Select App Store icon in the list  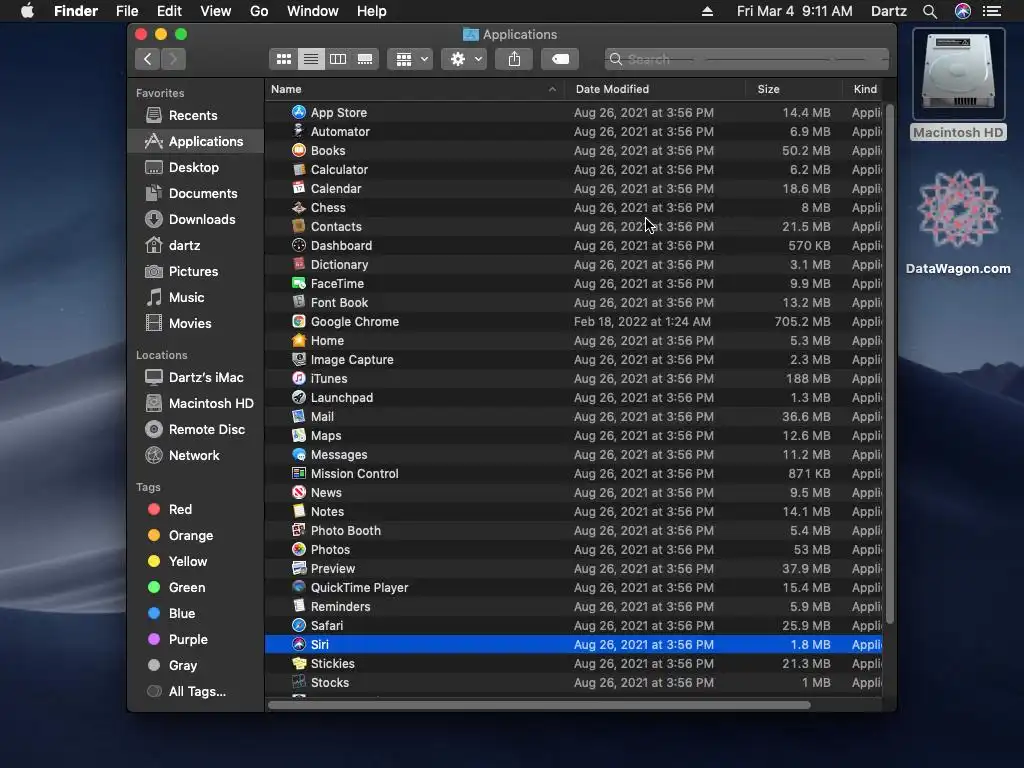(298, 112)
